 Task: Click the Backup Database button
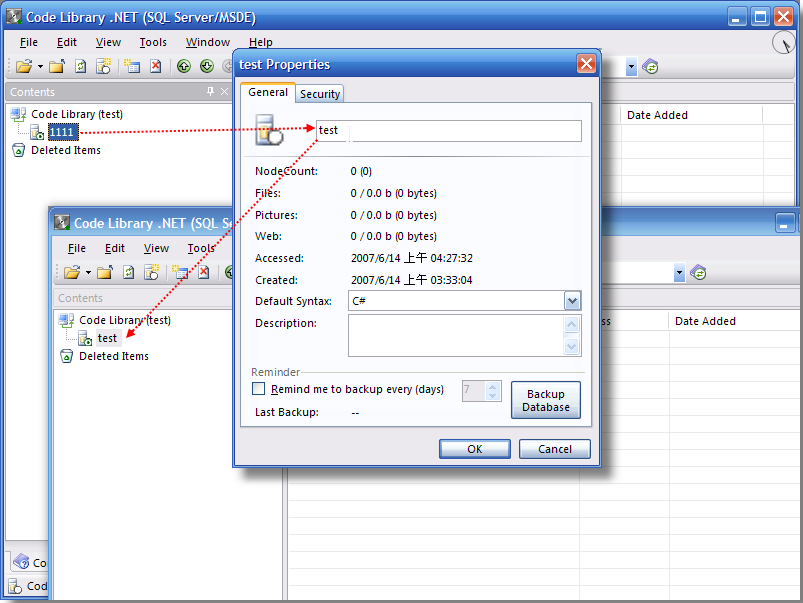546,400
